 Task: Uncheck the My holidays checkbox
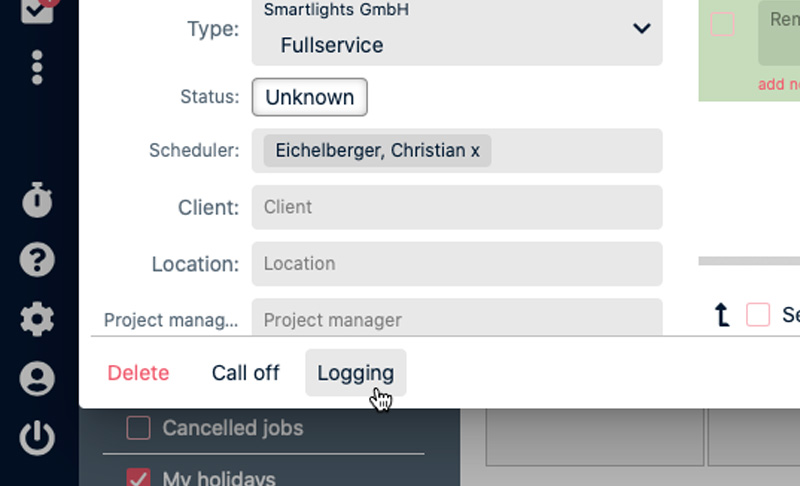click(x=138, y=478)
